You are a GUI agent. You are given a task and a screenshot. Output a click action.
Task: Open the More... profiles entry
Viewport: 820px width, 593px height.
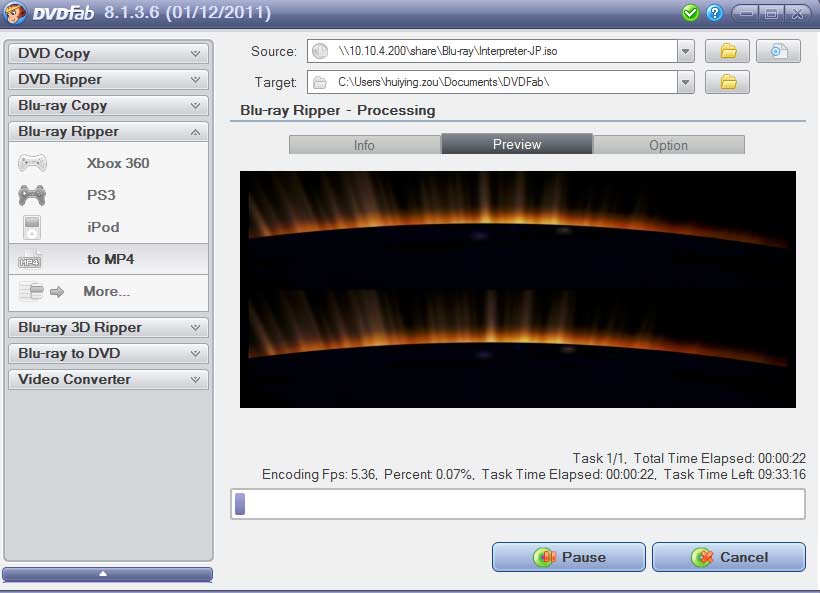point(108,291)
